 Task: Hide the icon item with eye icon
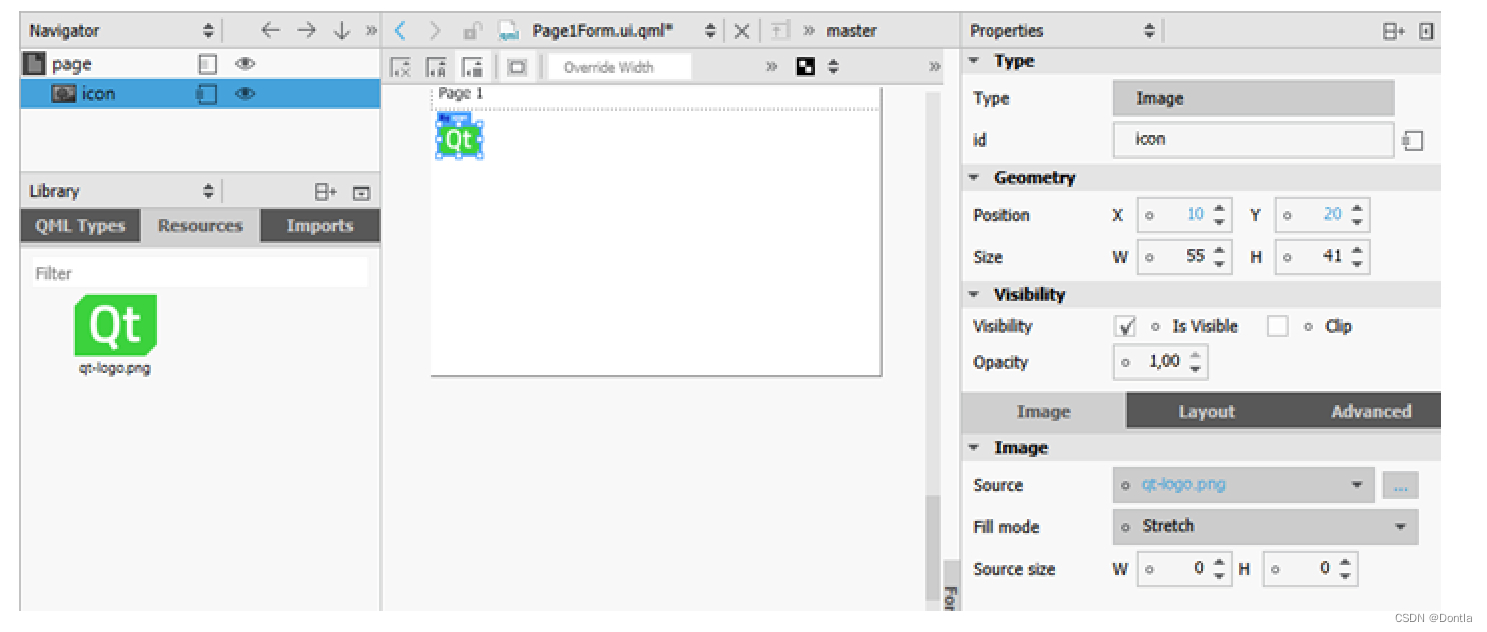pos(245,94)
